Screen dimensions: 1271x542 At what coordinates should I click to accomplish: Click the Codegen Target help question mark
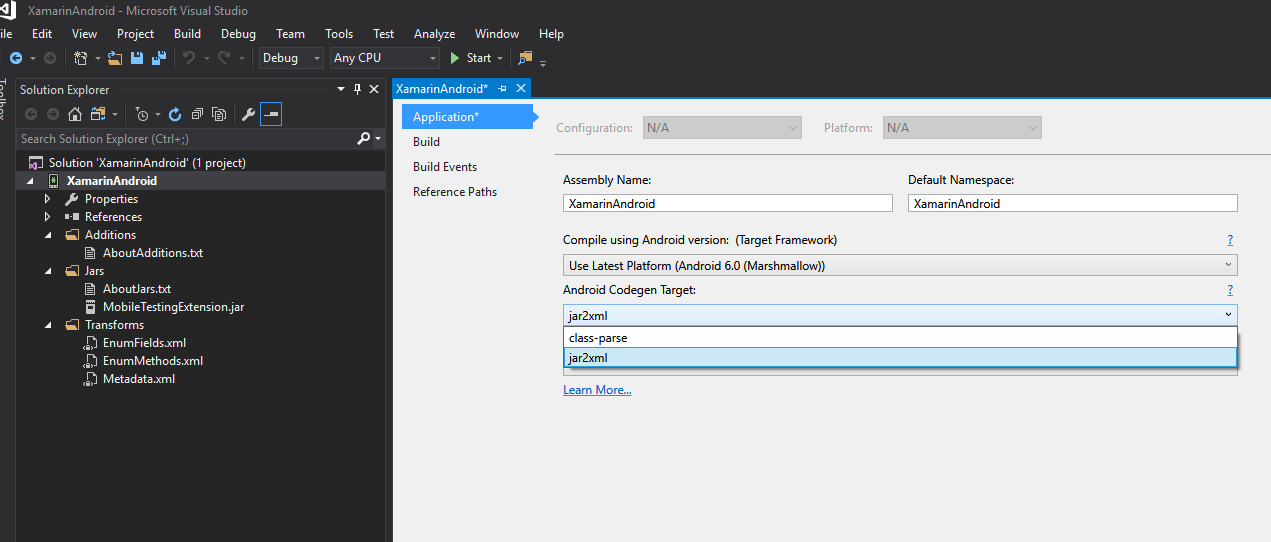(1230, 290)
